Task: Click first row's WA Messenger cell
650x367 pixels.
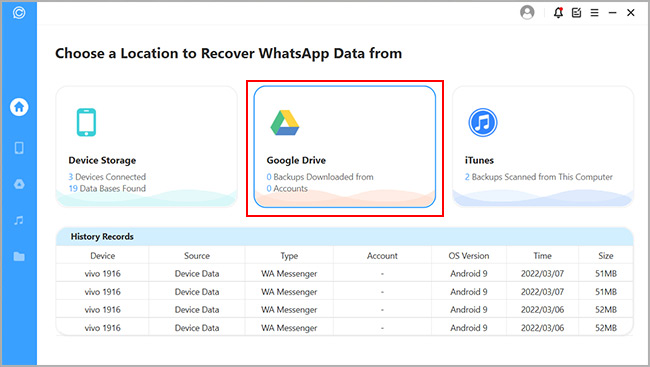Action: click(x=289, y=274)
